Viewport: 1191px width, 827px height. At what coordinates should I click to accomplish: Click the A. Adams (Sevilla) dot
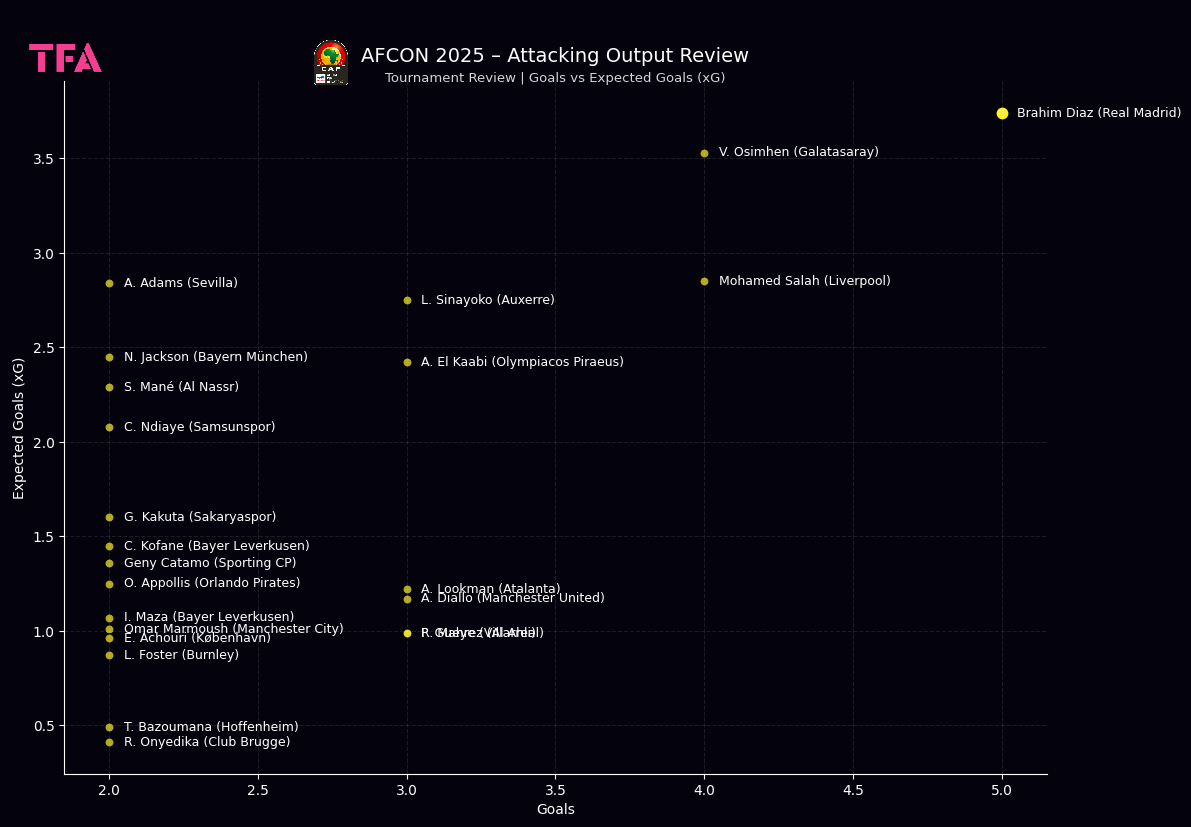click(109, 283)
